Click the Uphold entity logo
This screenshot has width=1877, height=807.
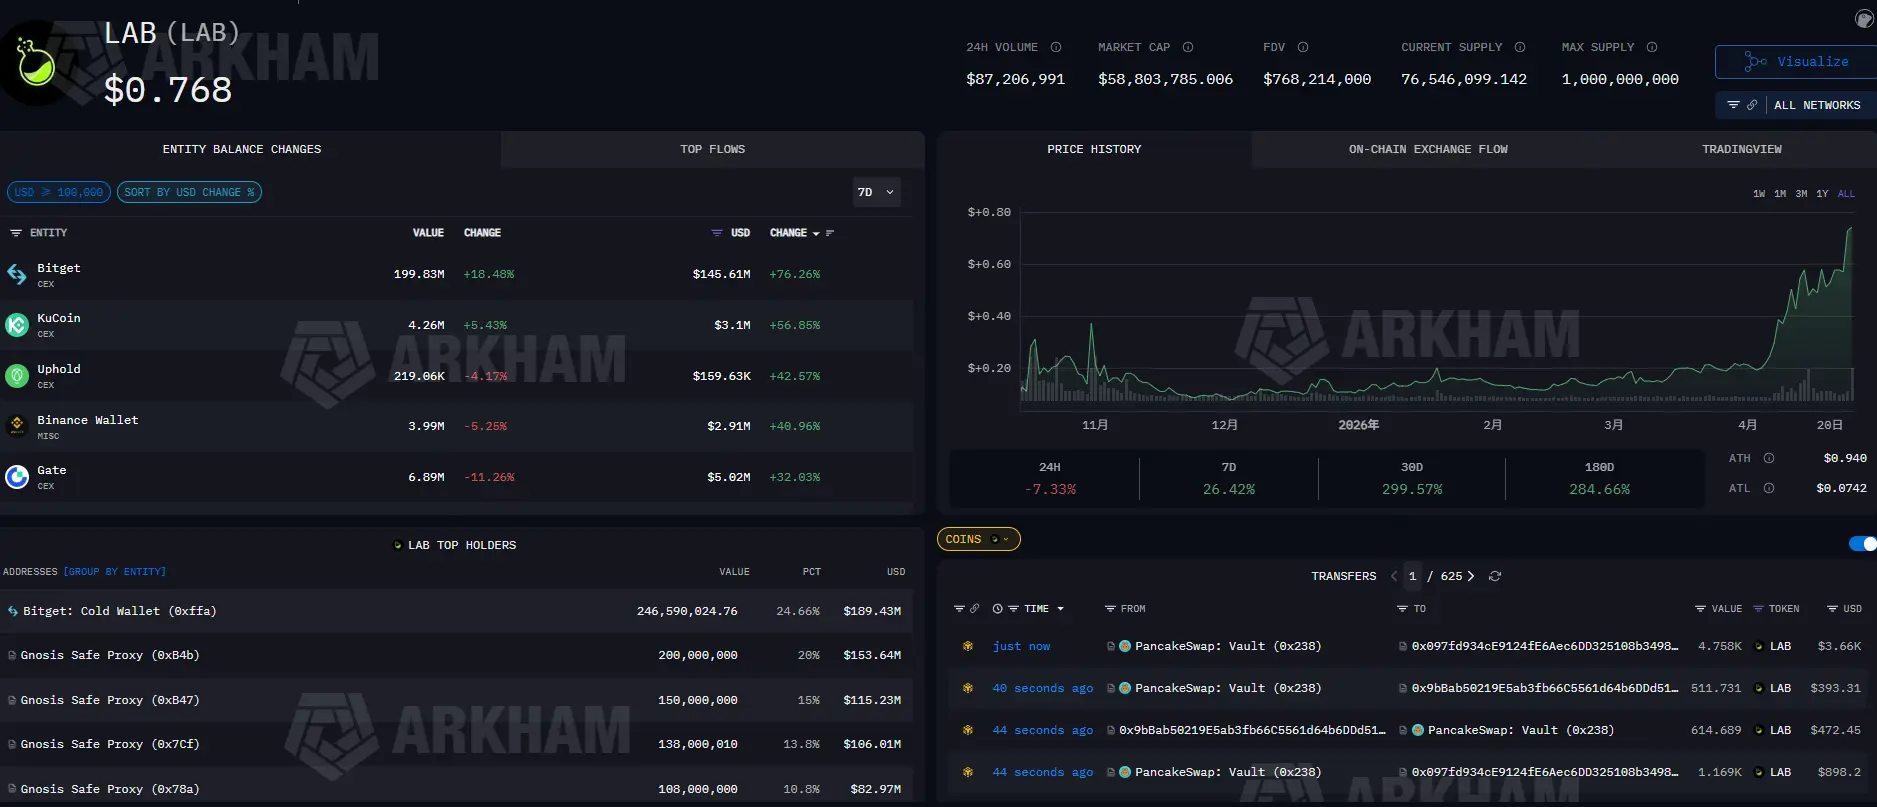tap(17, 376)
